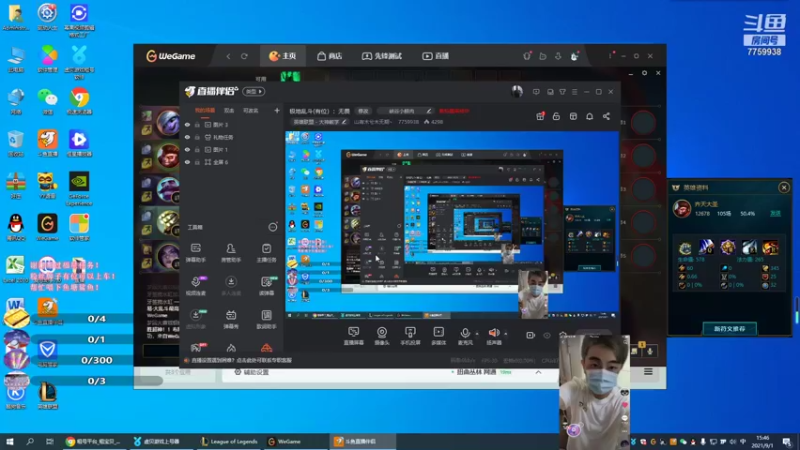This screenshot has height=450, width=800.
Task: Open Google Chrome desktop icon
Action: coord(79,101)
